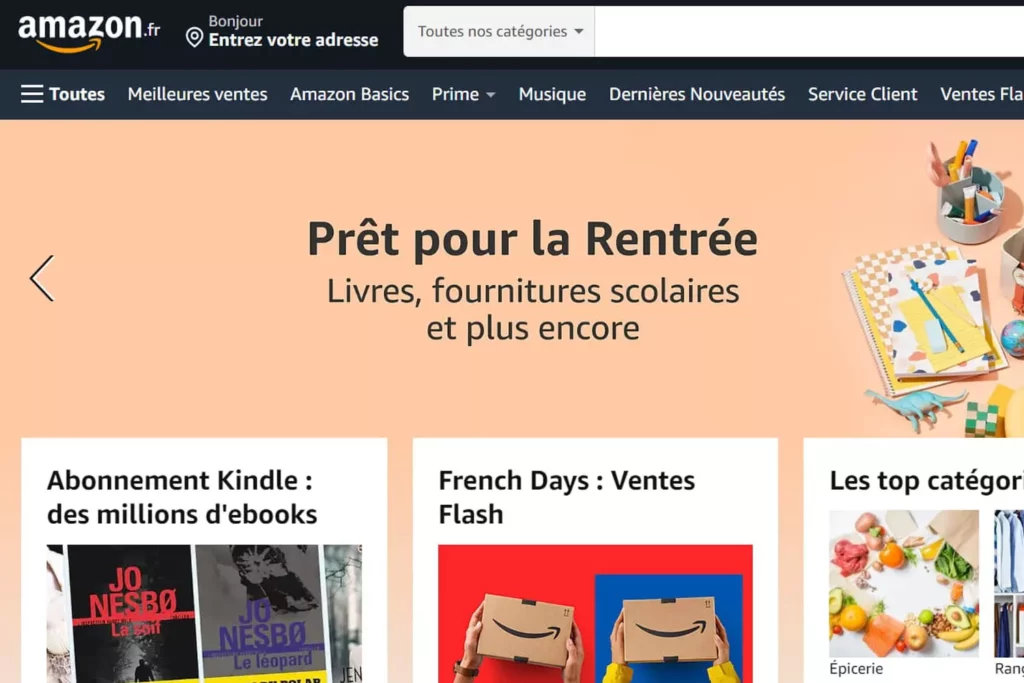Open the hamburger menu icon beside Toutes
Viewport: 1024px width, 683px height.
click(32, 94)
